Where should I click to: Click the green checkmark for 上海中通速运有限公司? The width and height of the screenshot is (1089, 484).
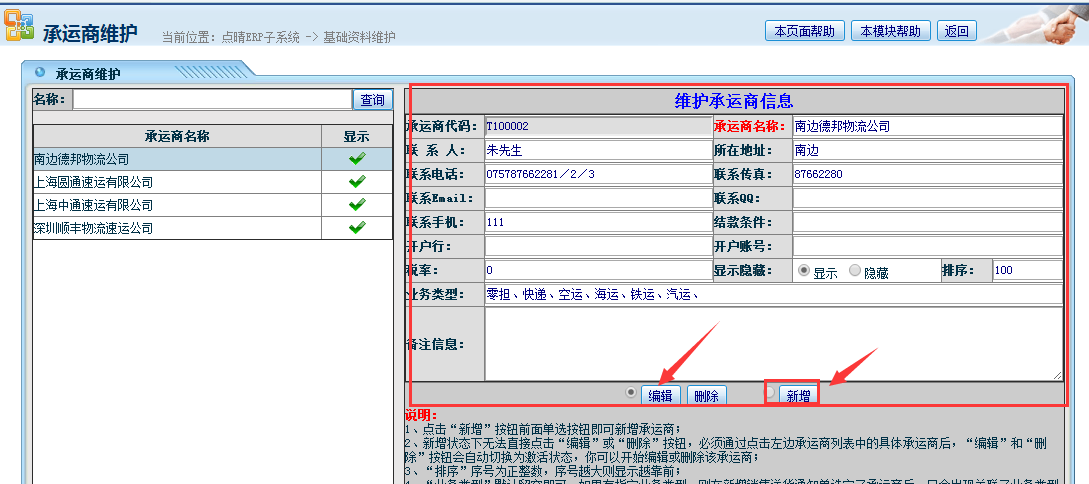356,205
